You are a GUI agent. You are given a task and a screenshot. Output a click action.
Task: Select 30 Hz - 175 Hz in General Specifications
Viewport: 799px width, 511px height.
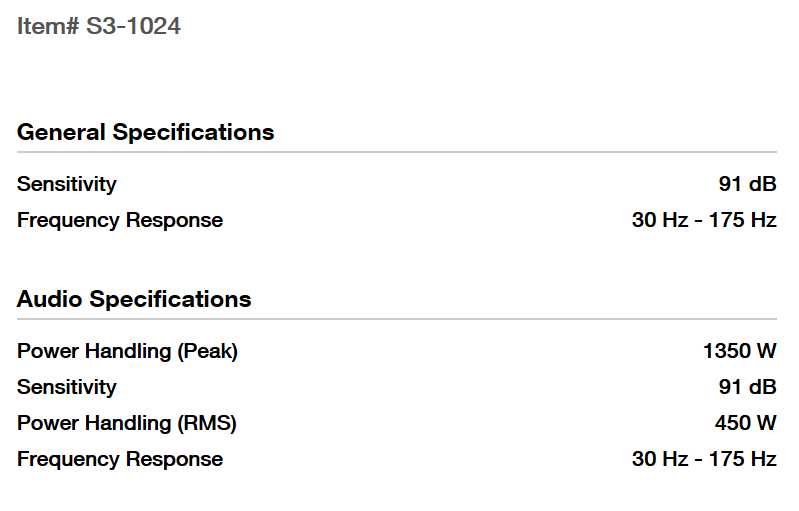[704, 220]
